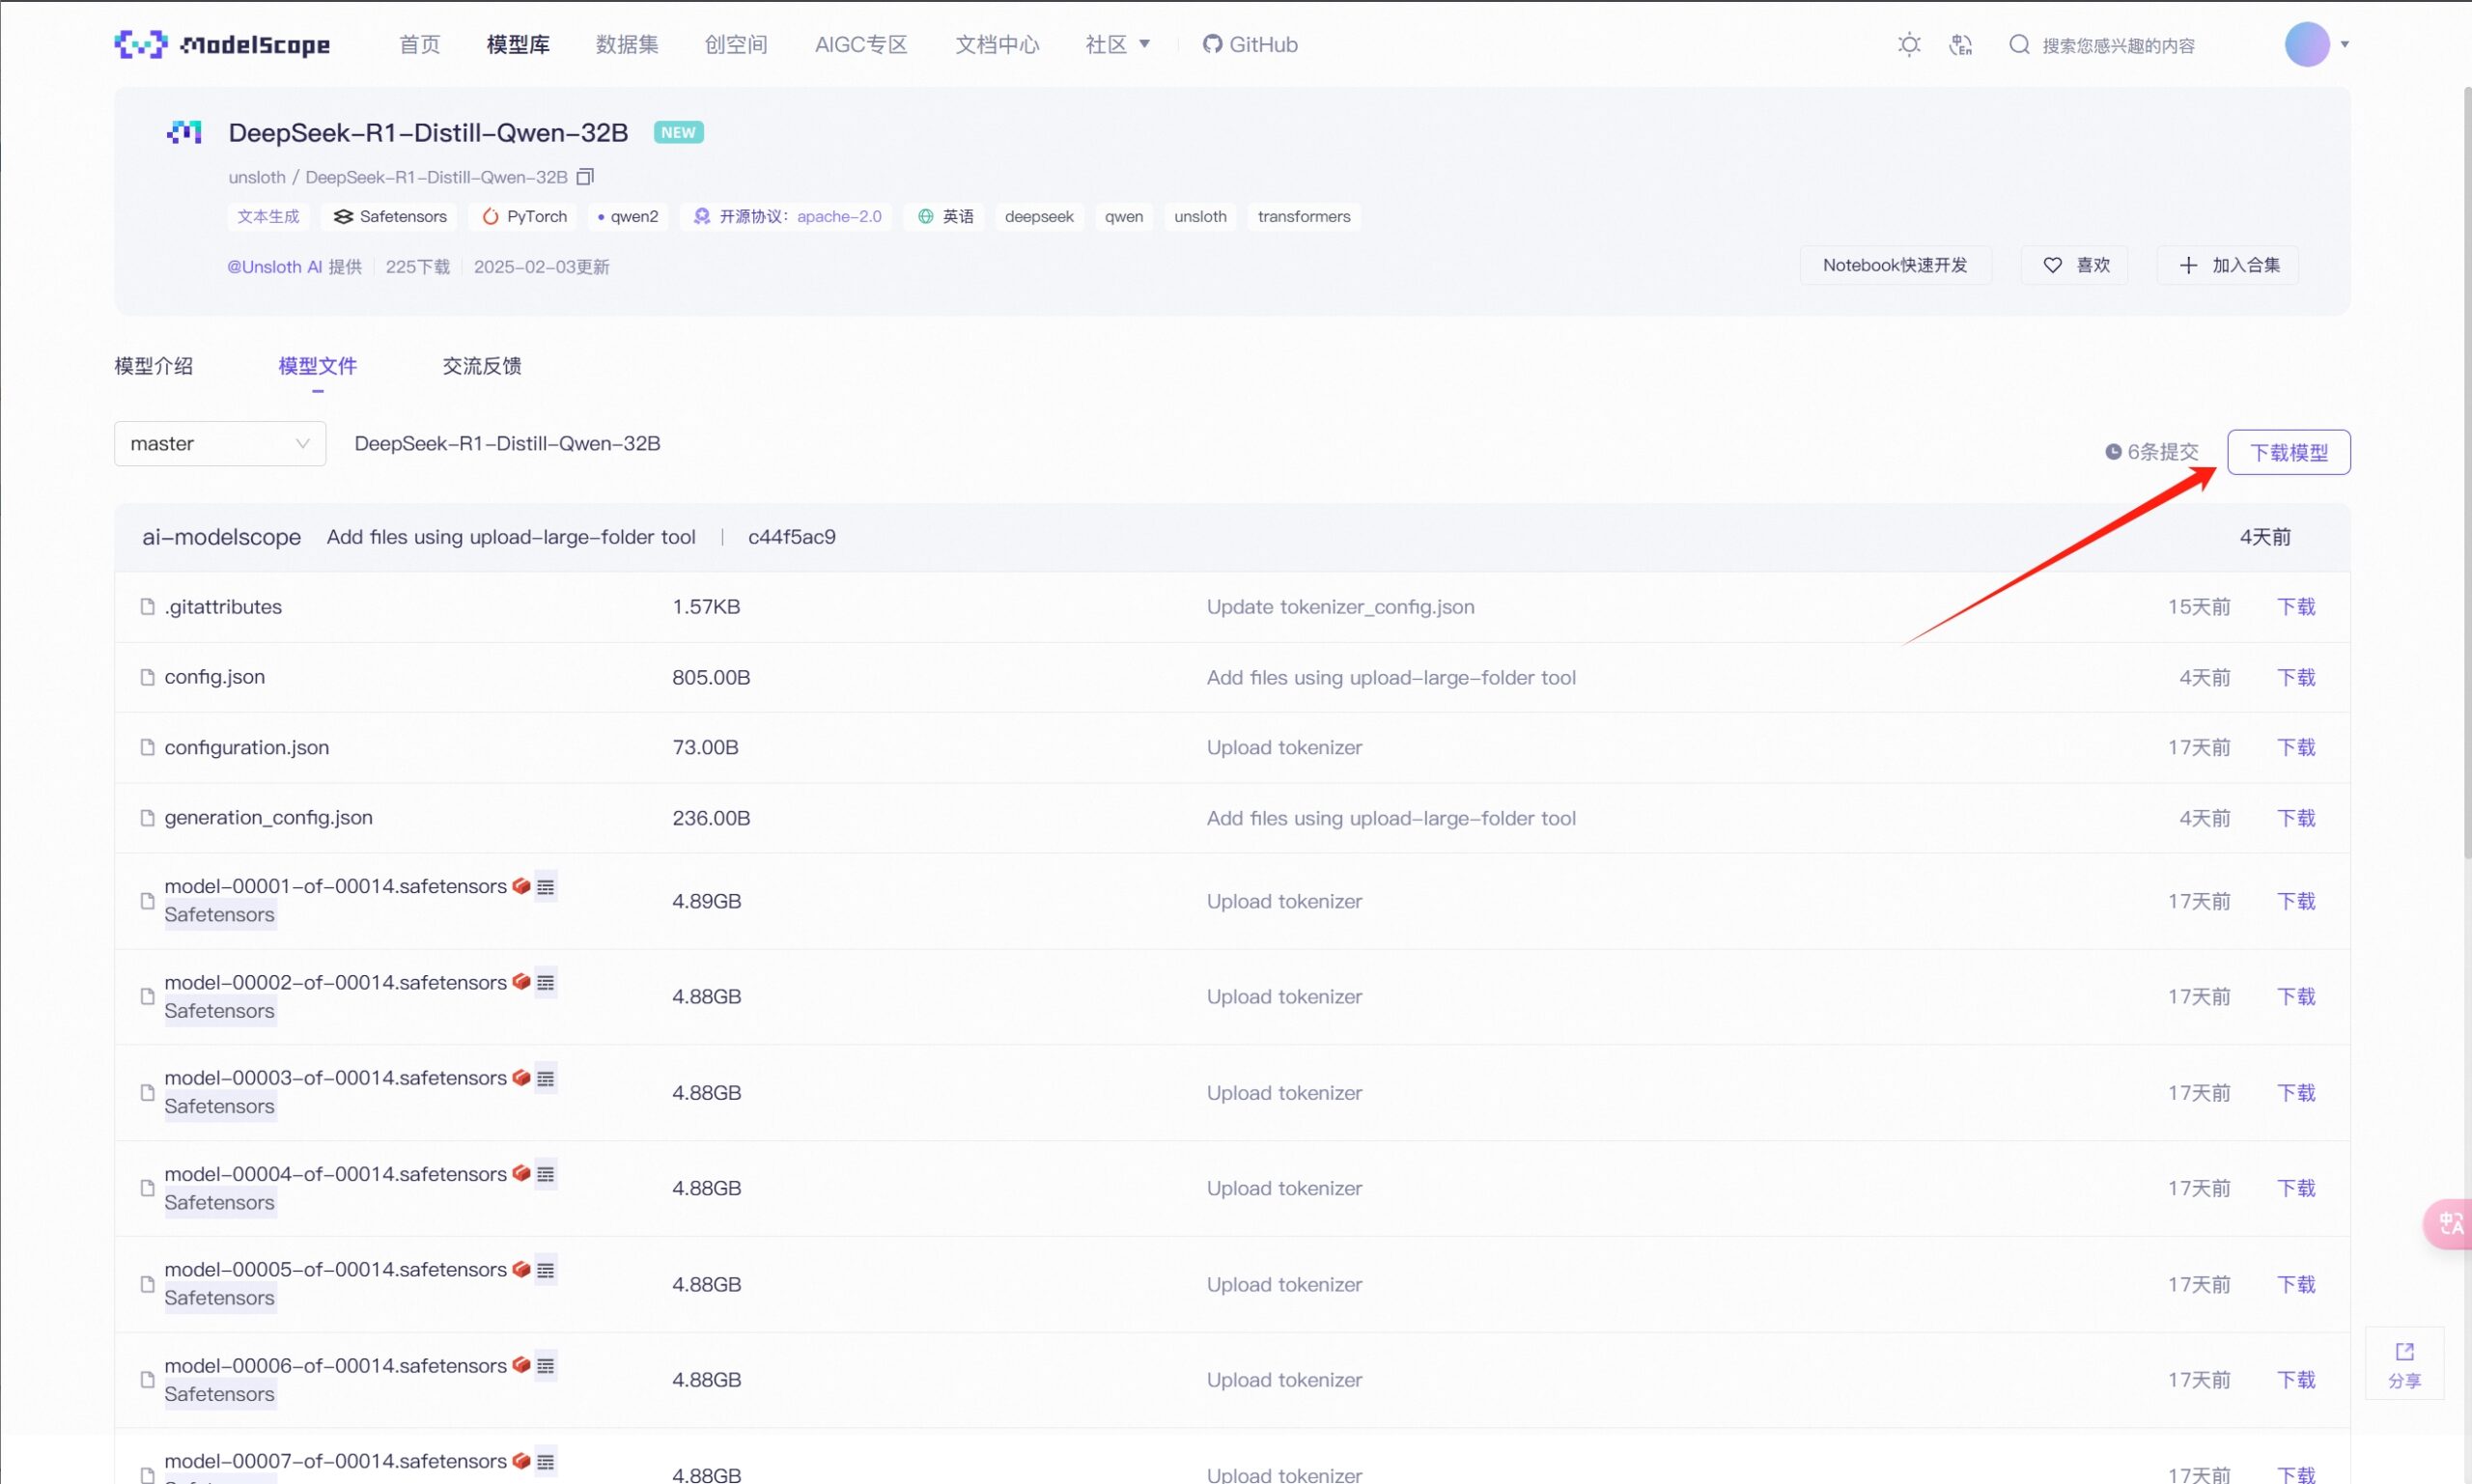Switch to the 交流反馈 tab
The width and height of the screenshot is (2472, 1484).
coord(482,366)
